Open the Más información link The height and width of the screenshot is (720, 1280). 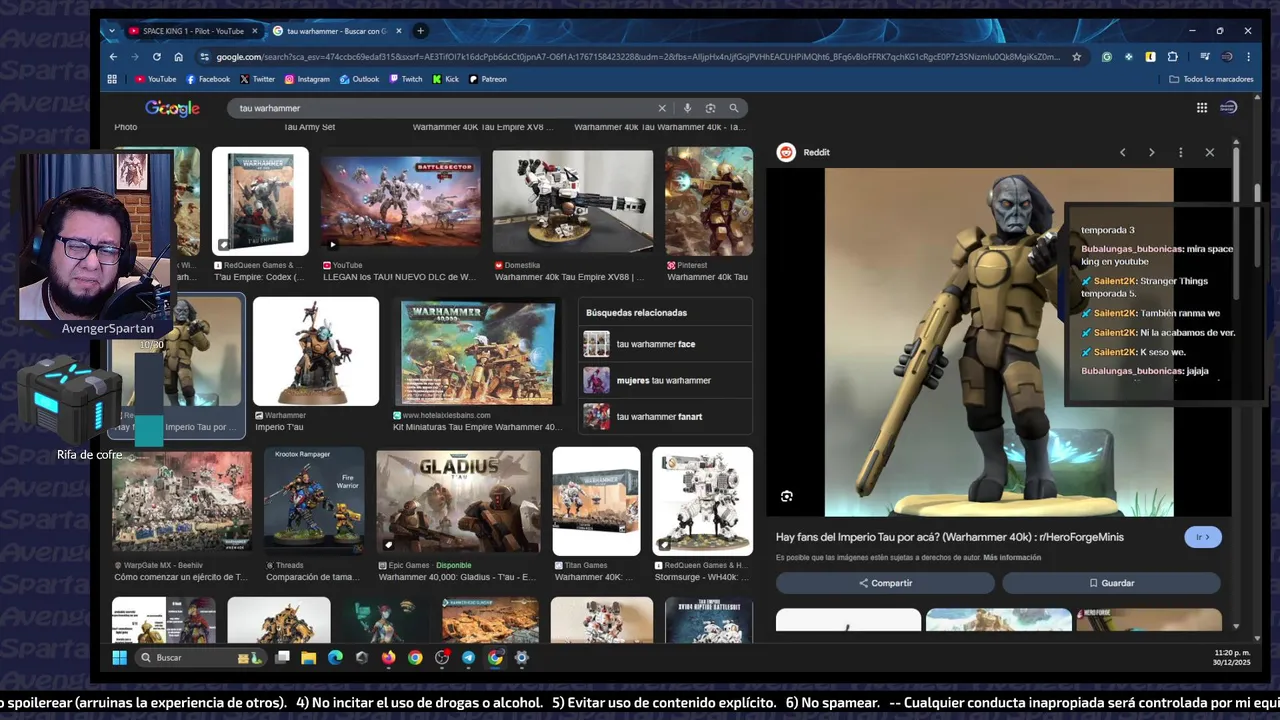pyautogui.click(x=1012, y=557)
